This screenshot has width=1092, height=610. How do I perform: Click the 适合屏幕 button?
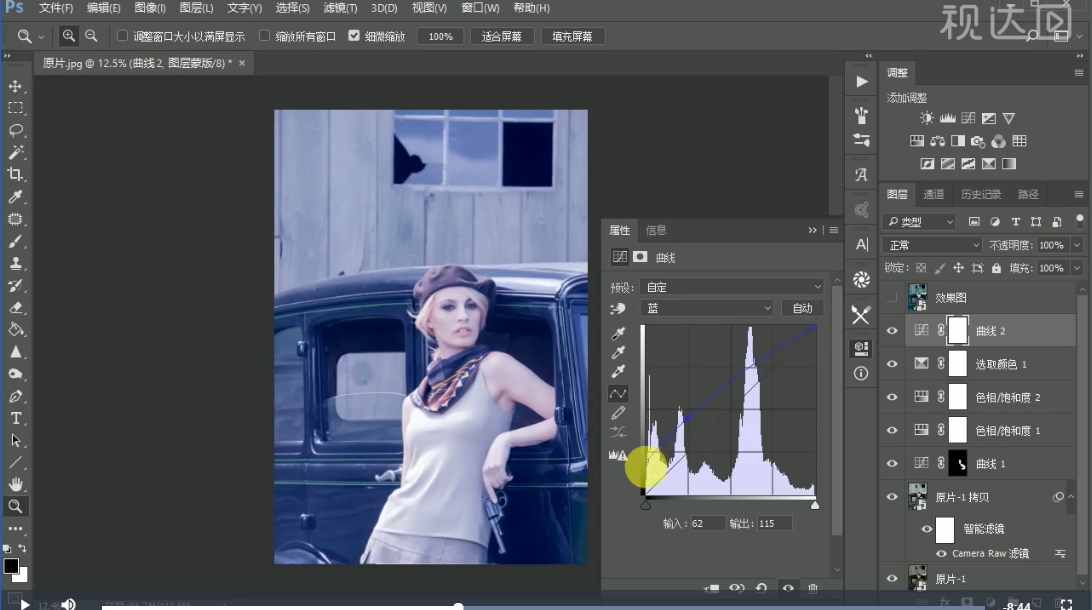point(501,36)
